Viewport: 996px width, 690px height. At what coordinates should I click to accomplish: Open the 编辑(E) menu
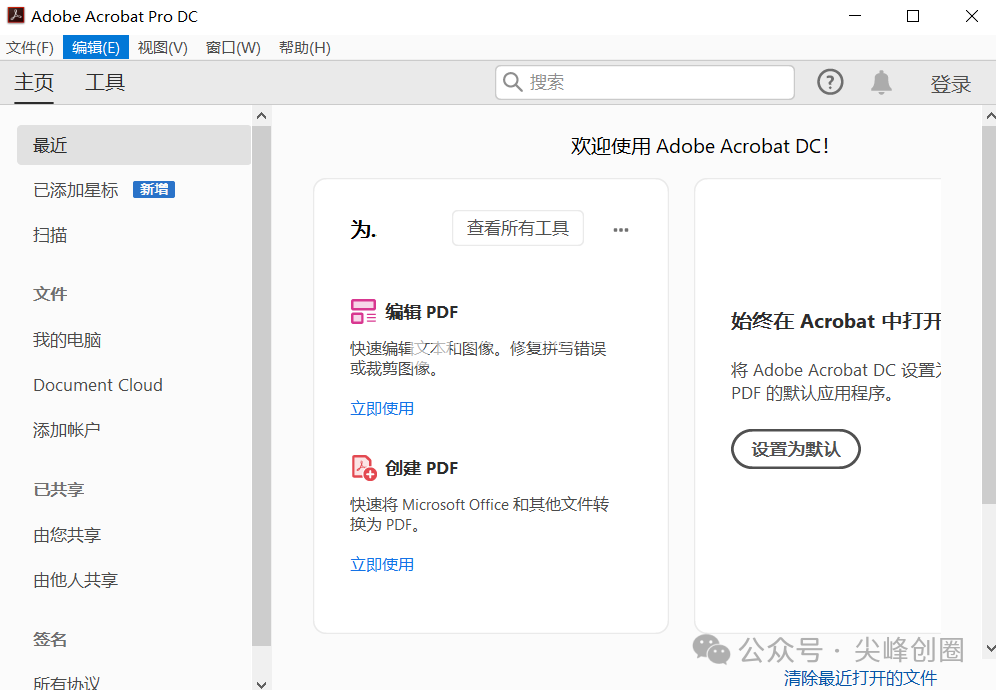pyautogui.click(x=96, y=48)
